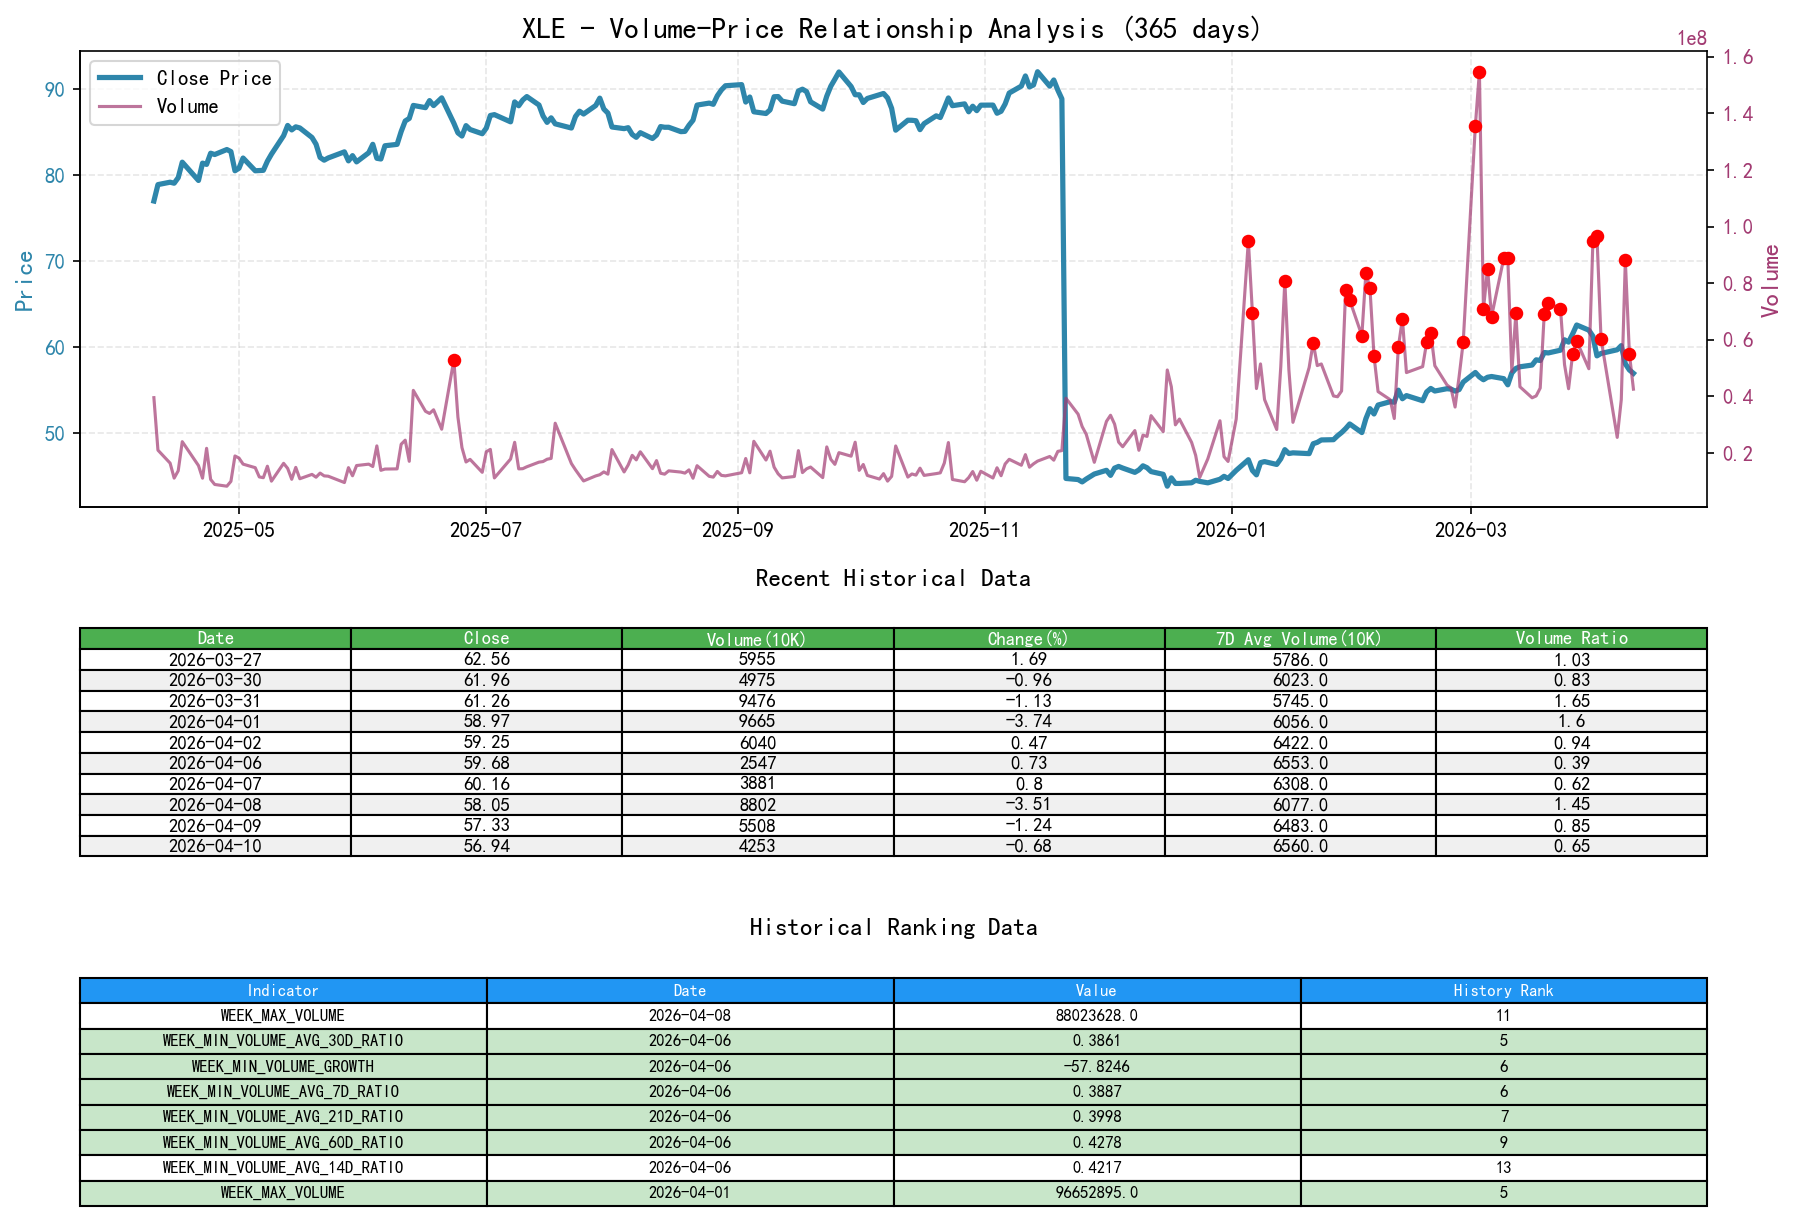Image resolution: width=1797 pixels, height=1221 pixels.
Task: Click the '2026-01' x-axis label
Action: point(1231,530)
